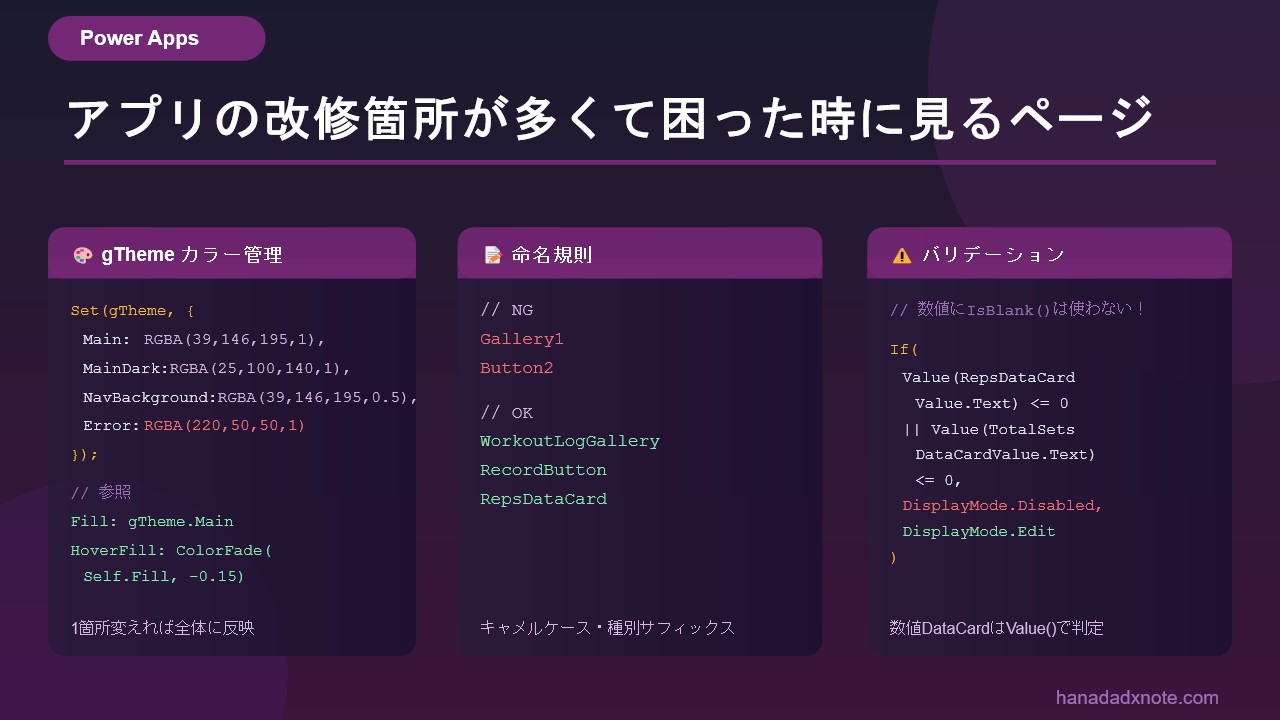The image size is (1280, 720).
Task: Click the line || Value(TotalSets
Action: (x=988, y=430)
